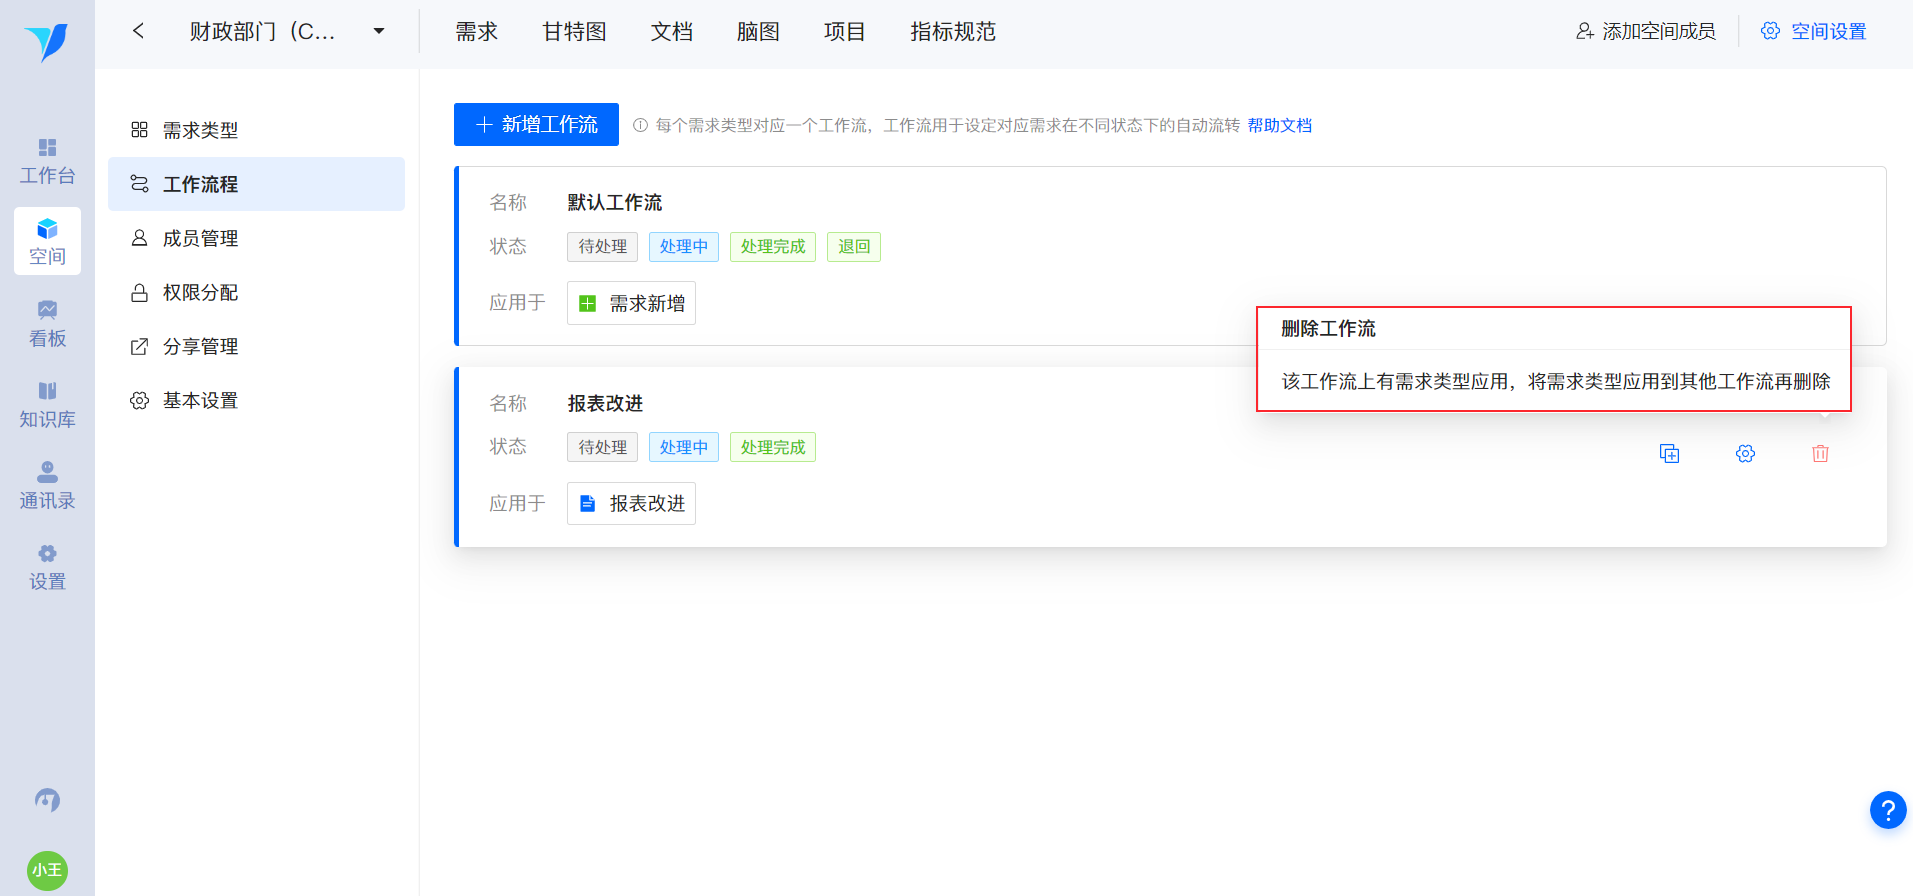1913x896 pixels.
Task: Click the 删除工作流 popover title
Action: point(1328,328)
